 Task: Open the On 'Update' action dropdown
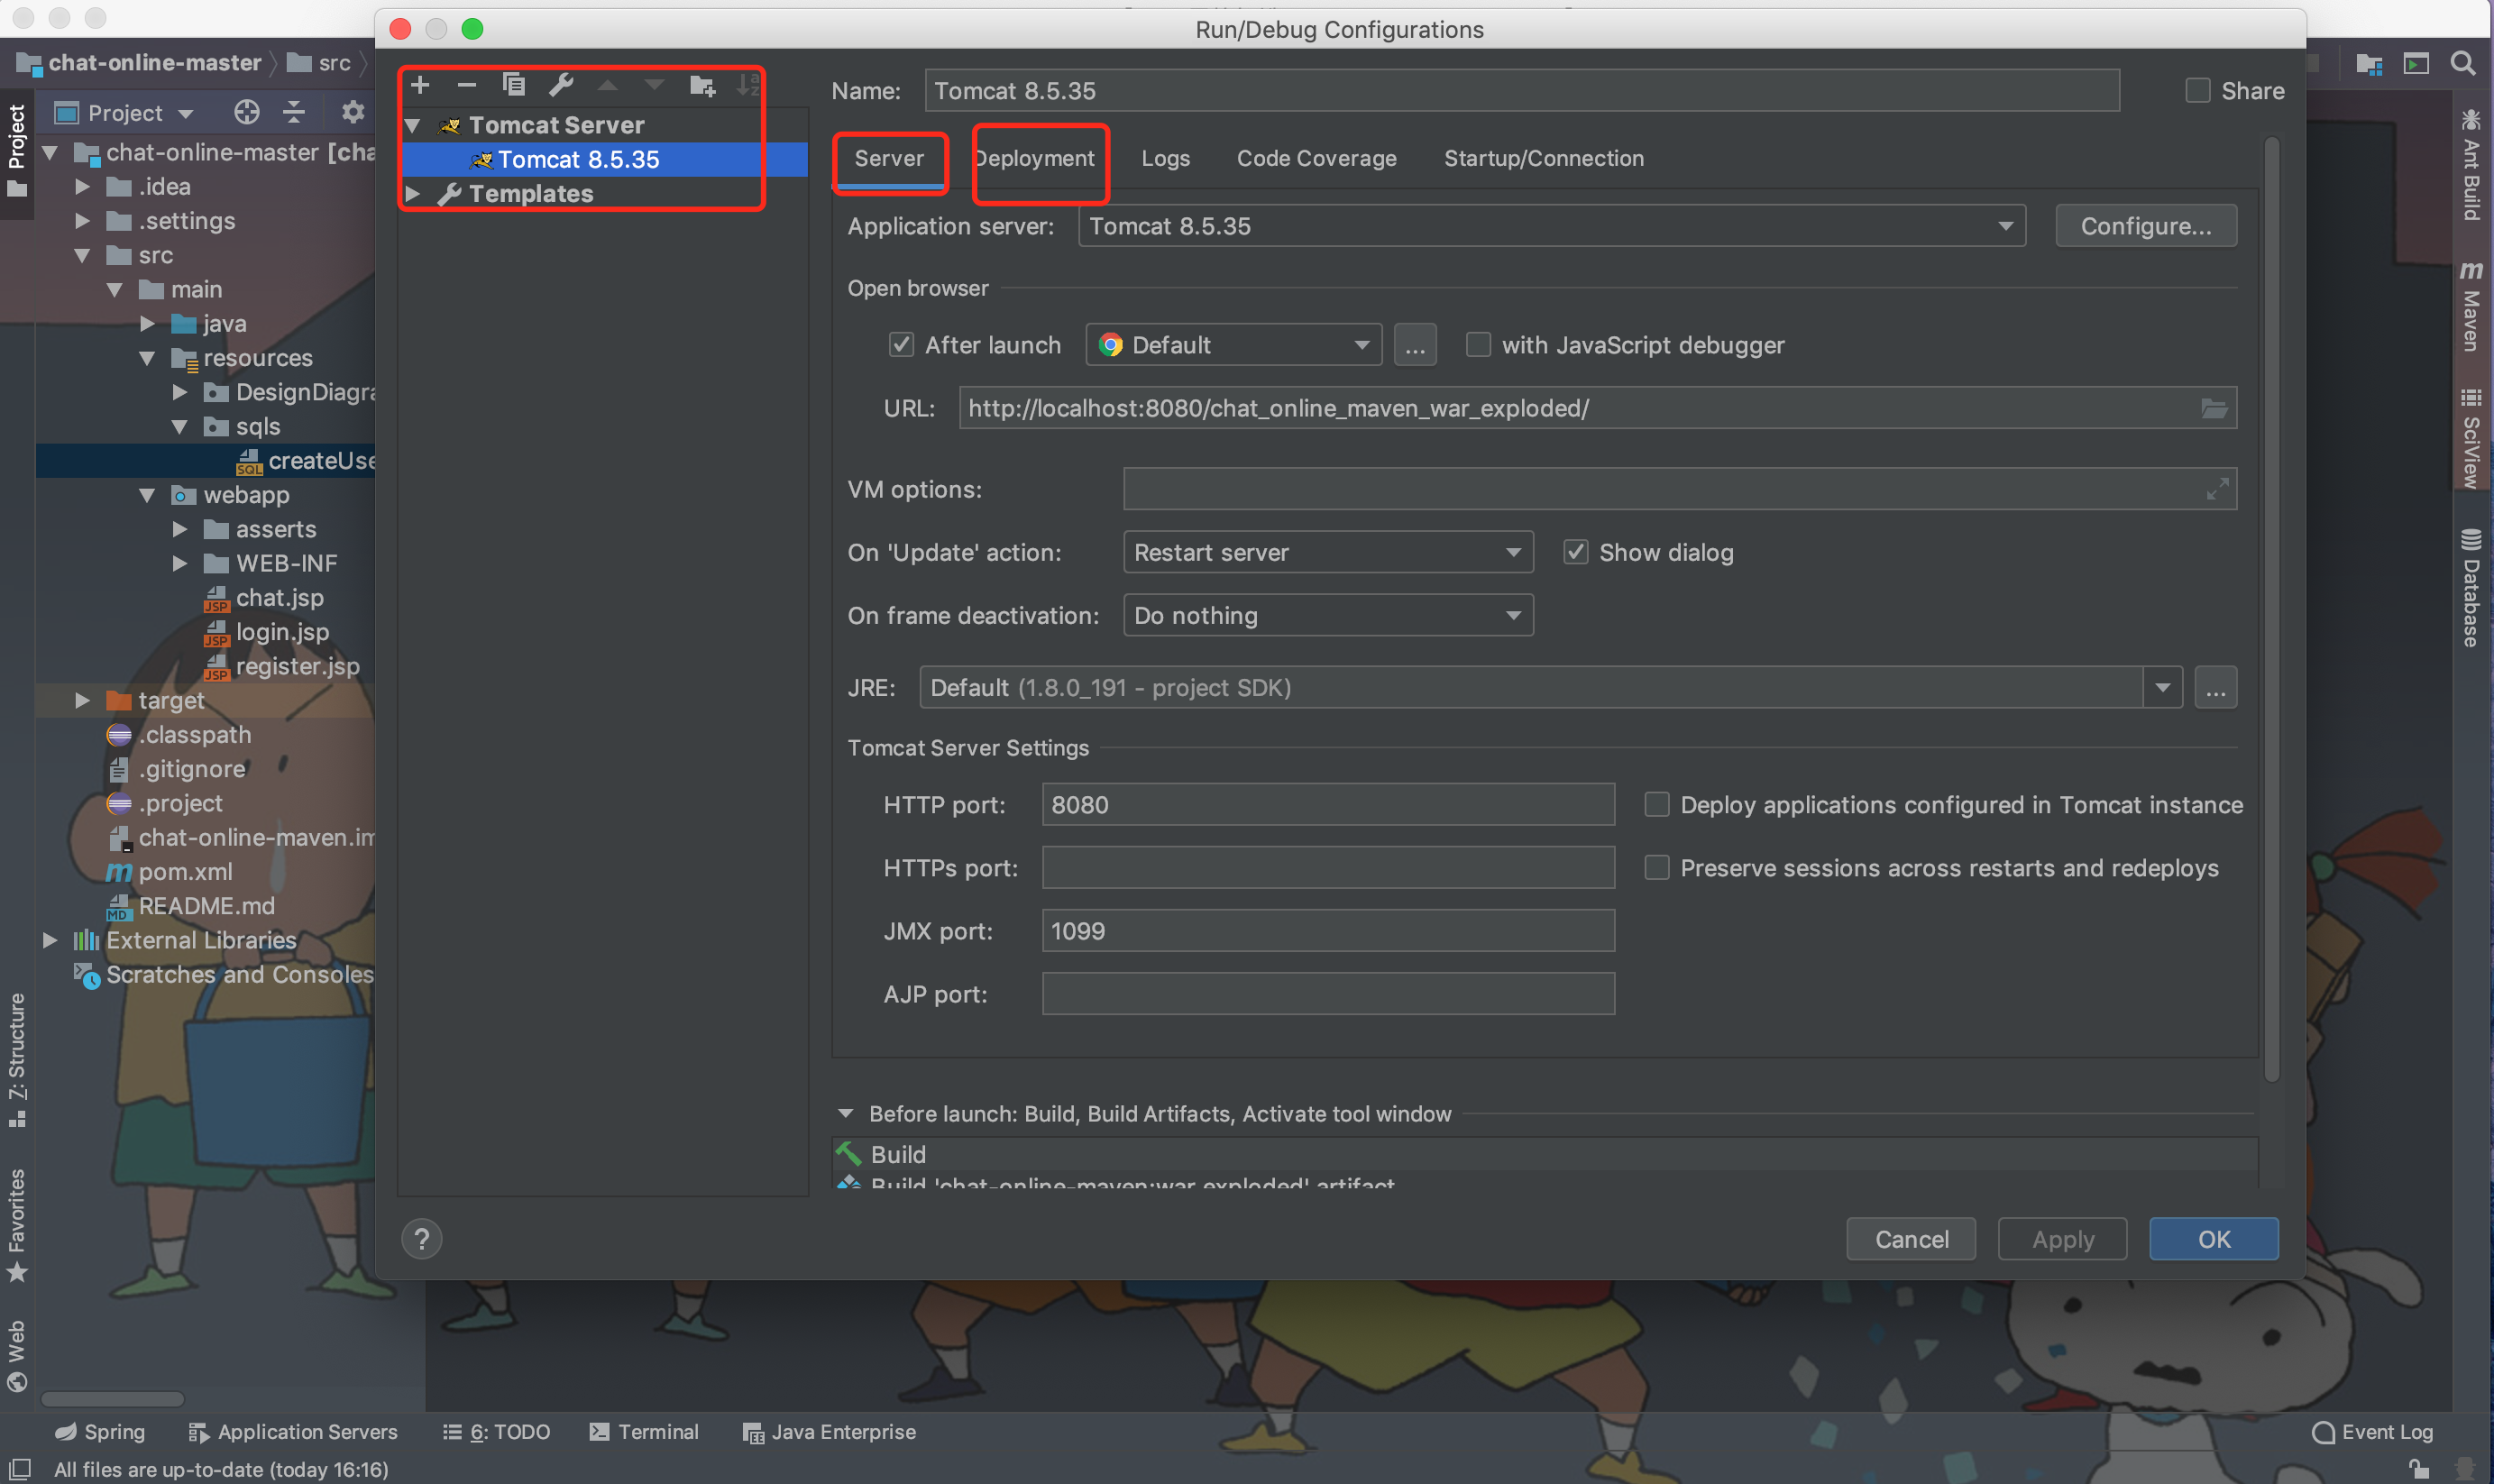point(1328,552)
